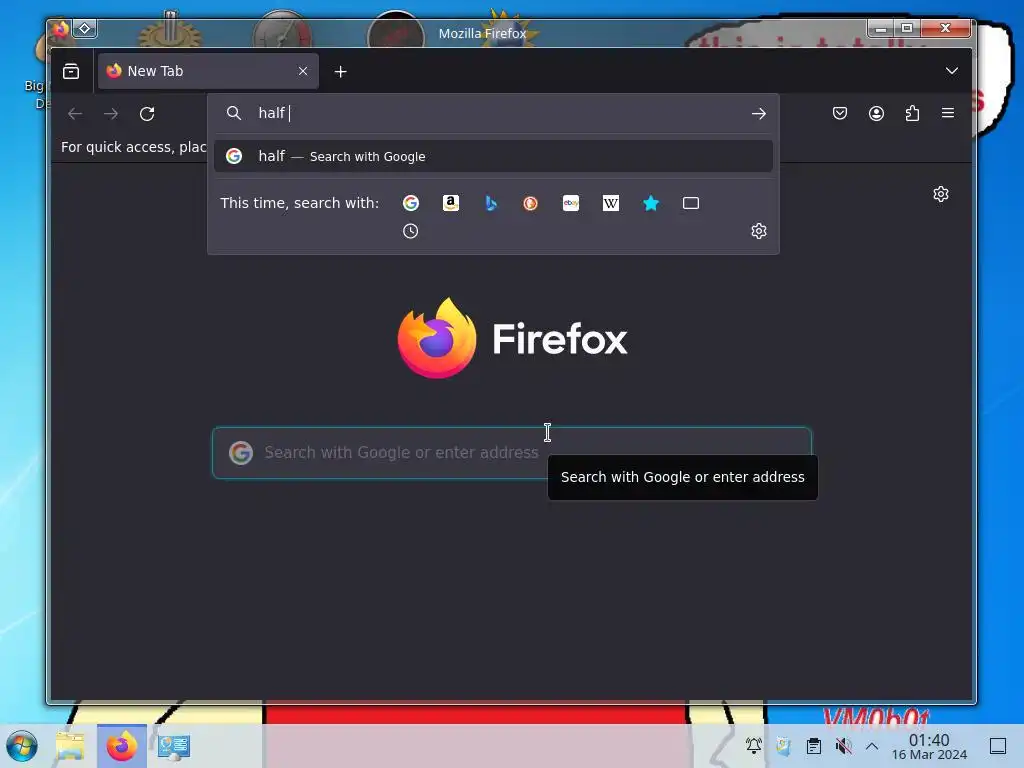Image resolution: width=1024 pixels, height=768 pixels.
Task: Search with Google engine icon
Action: coord(411,203)
